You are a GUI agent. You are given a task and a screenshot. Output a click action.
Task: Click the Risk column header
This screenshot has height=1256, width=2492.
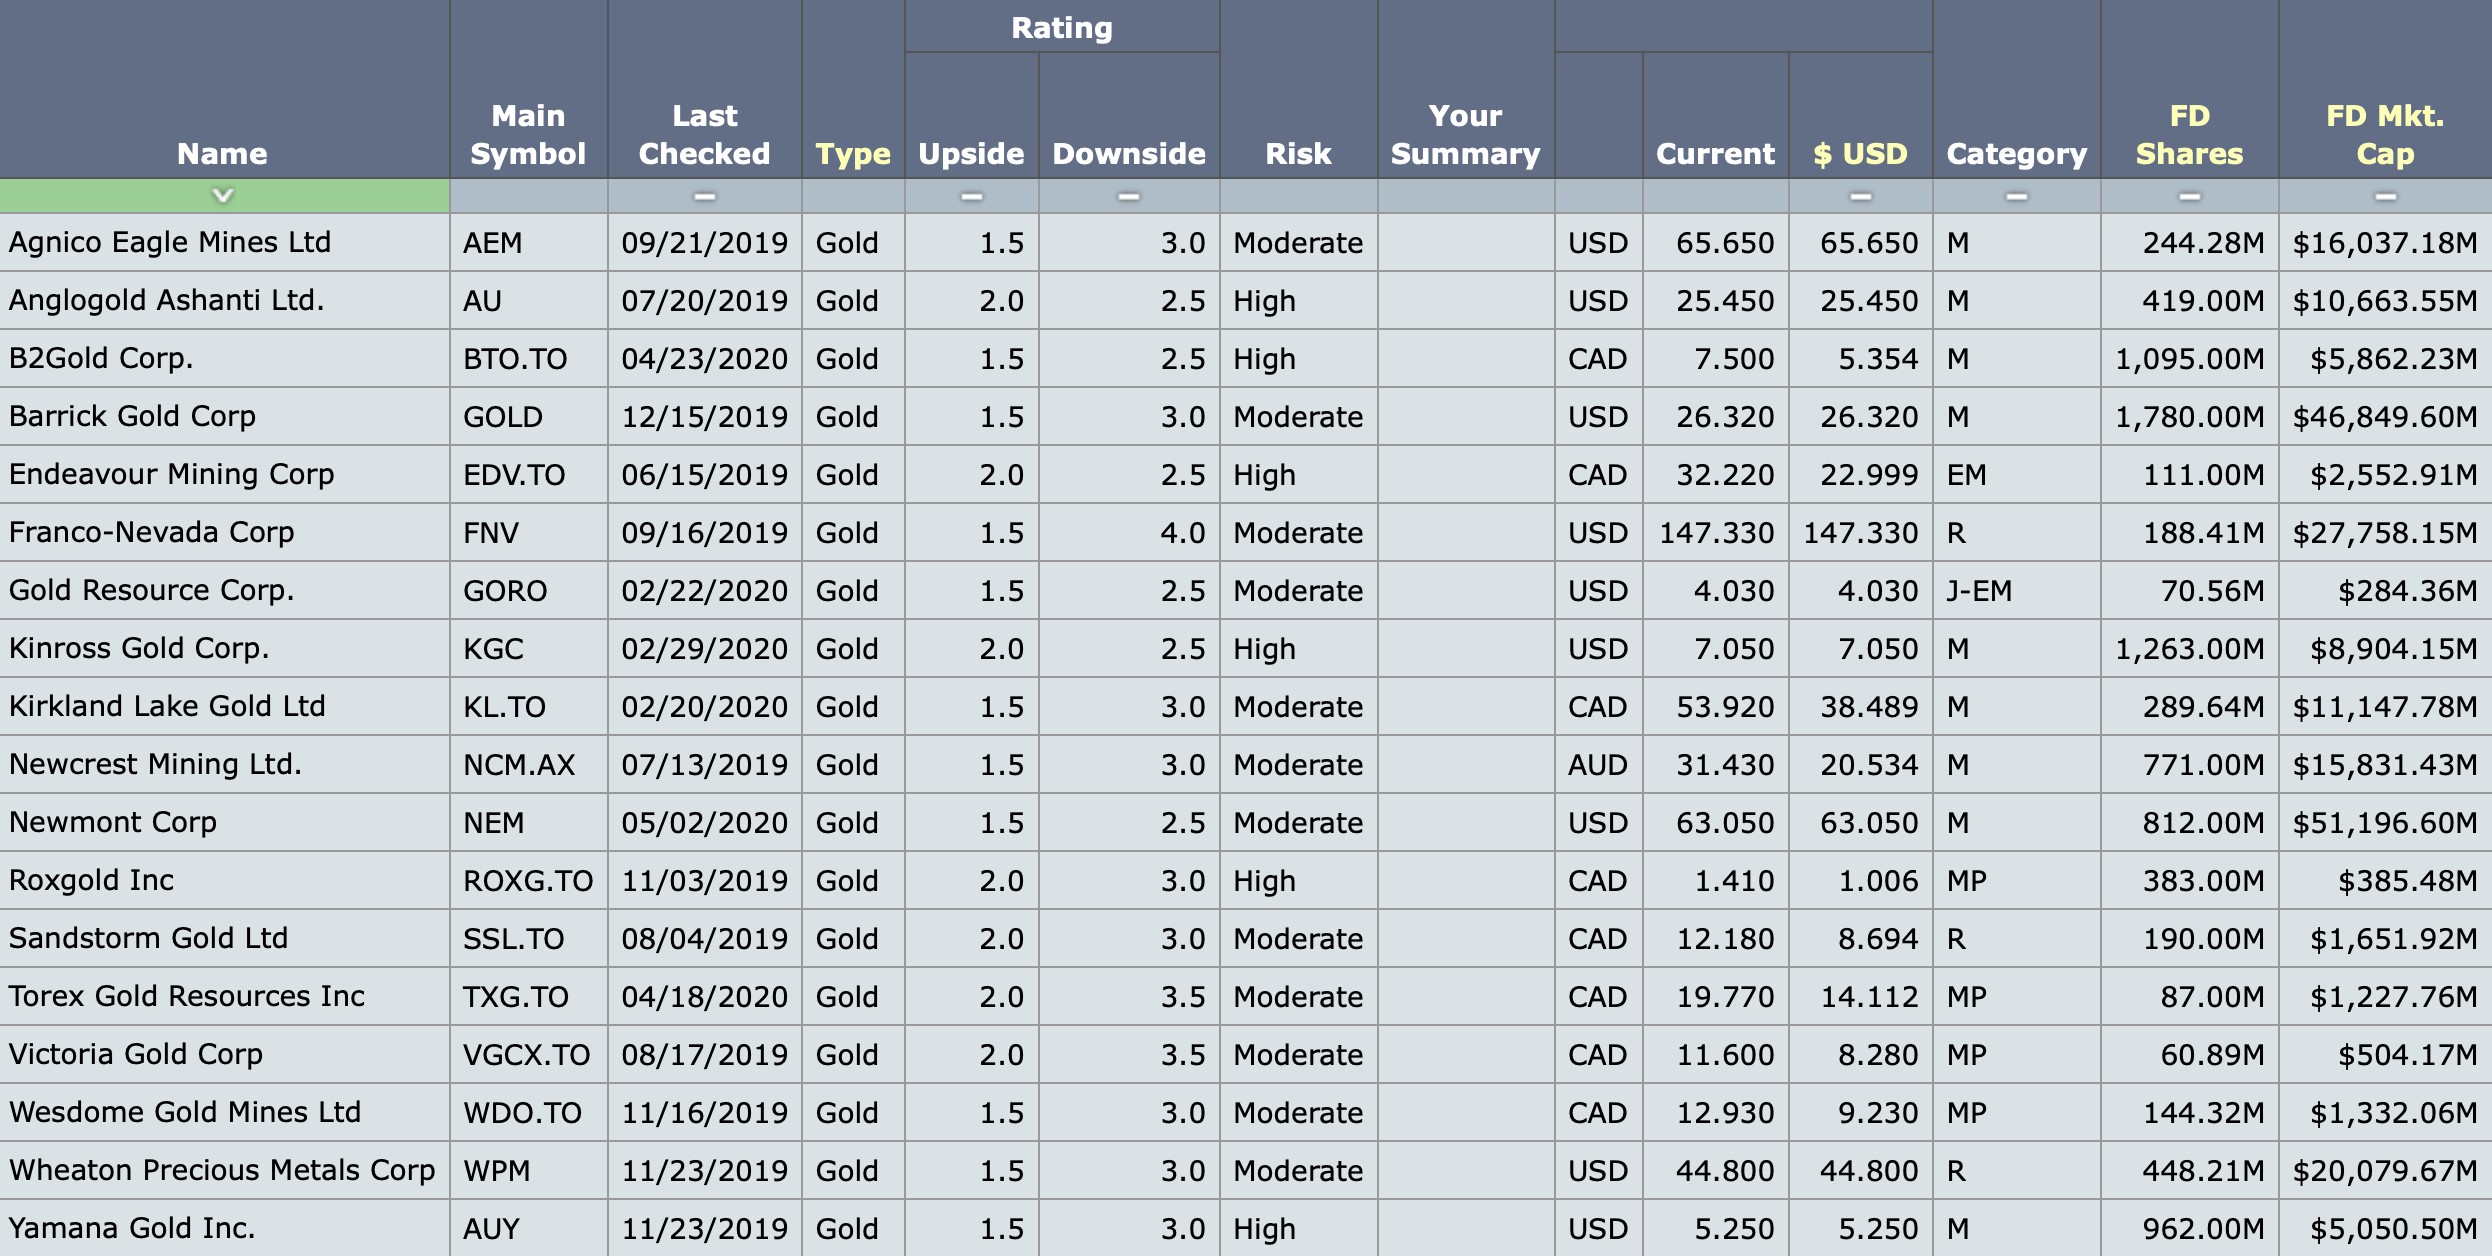(1297, 153)
